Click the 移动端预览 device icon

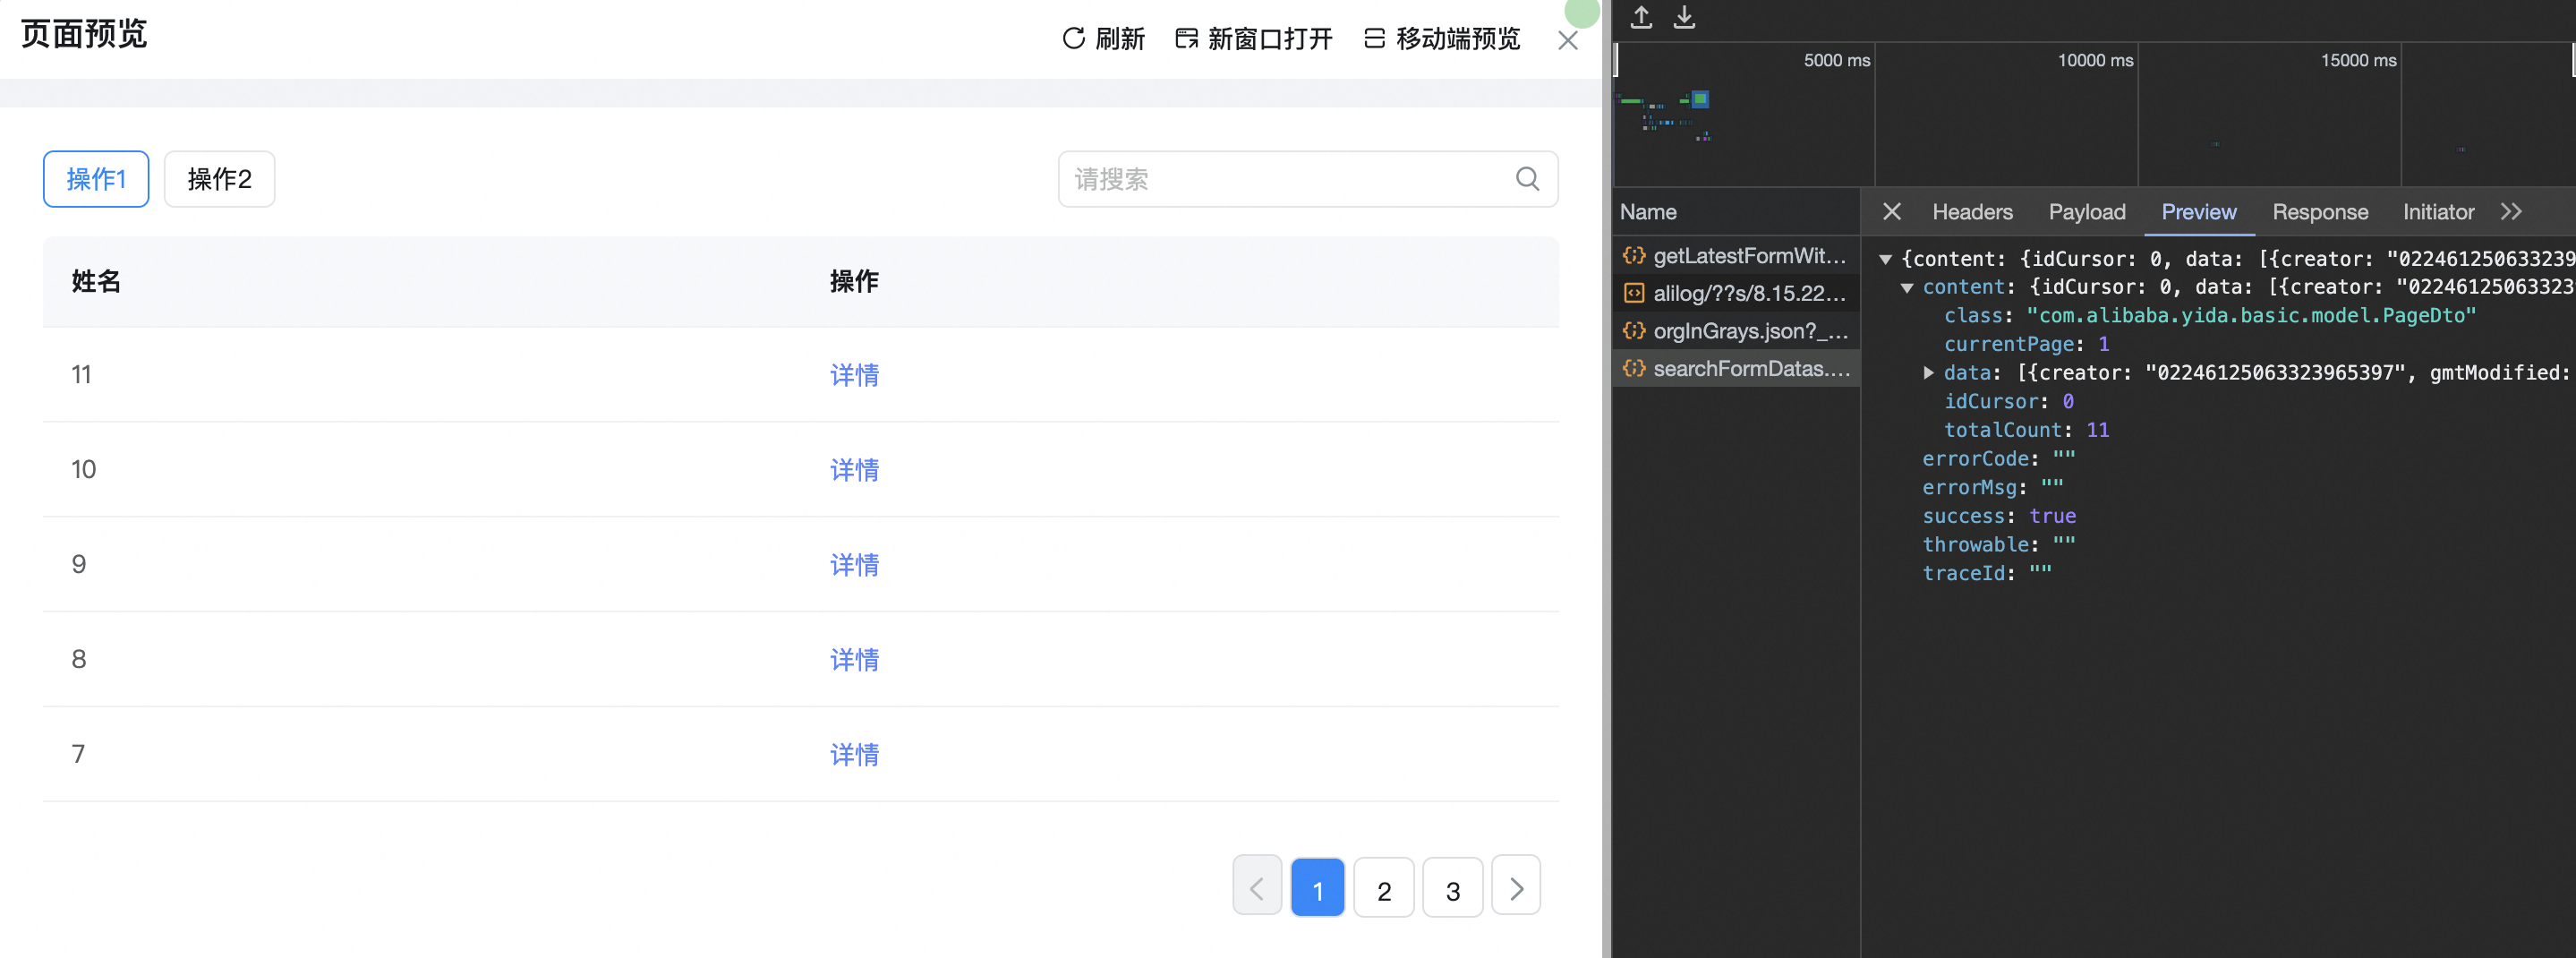tap(1374, 39)
